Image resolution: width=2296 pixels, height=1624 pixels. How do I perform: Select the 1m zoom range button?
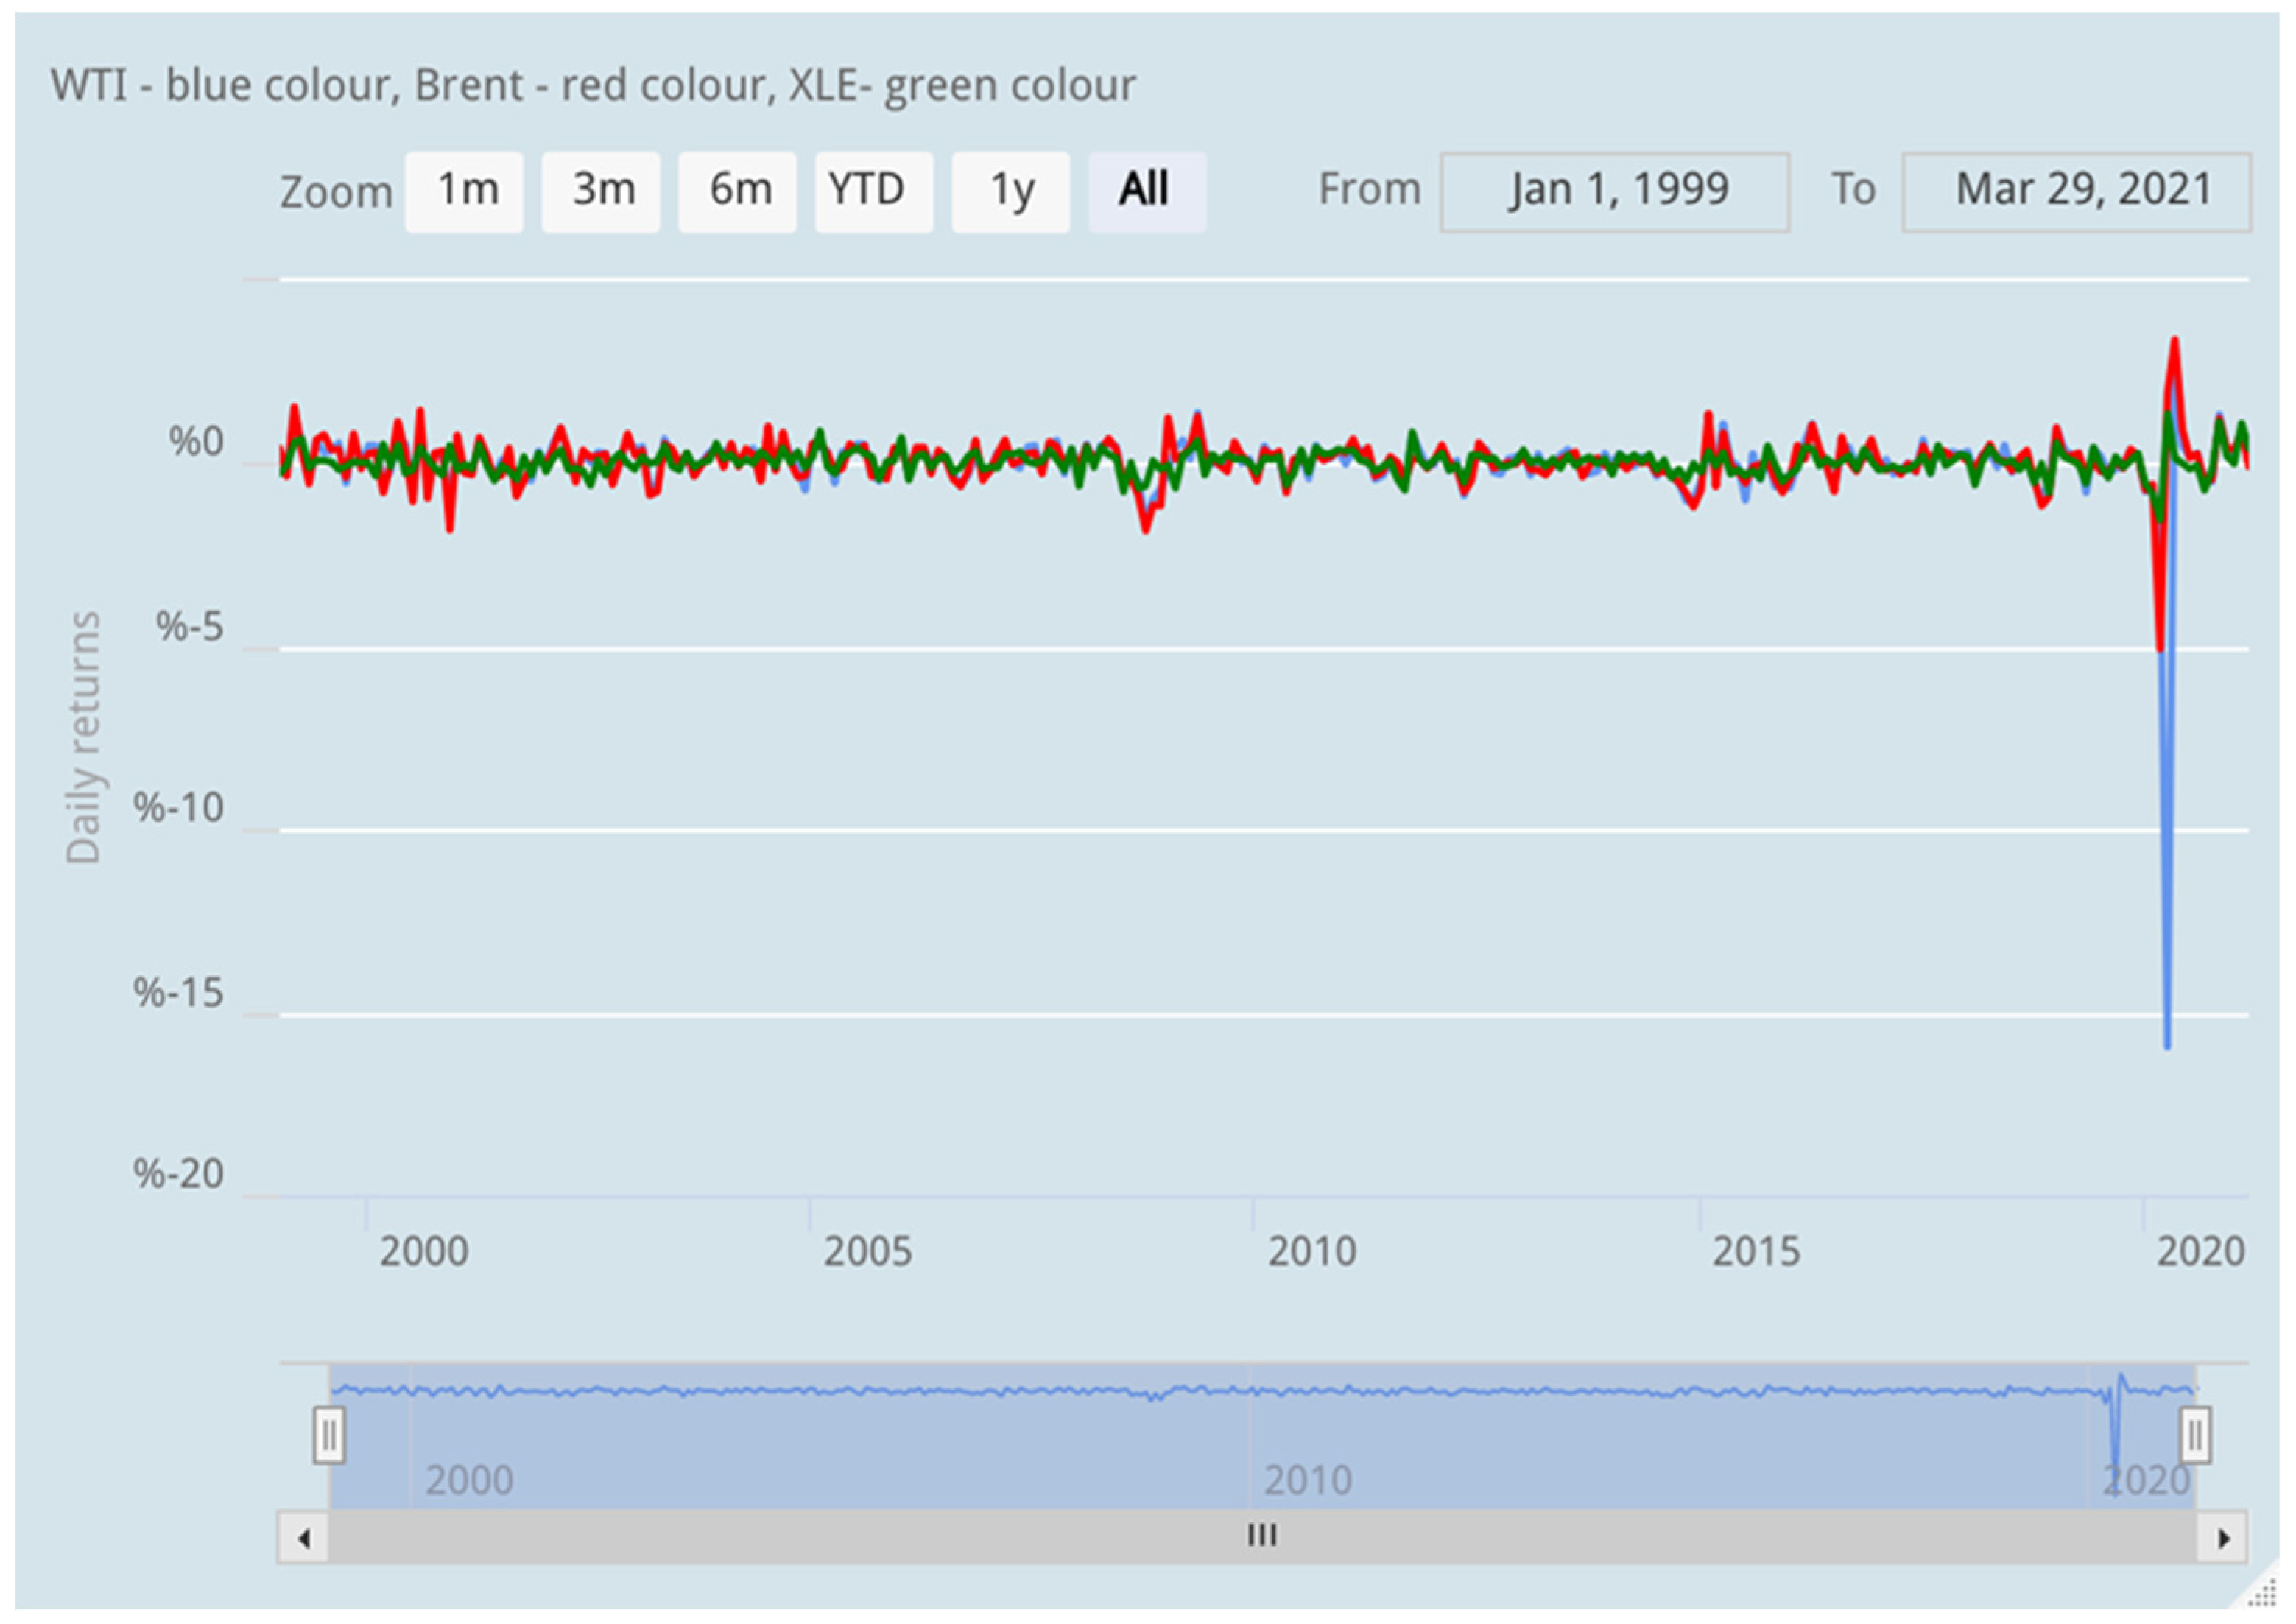click(x=464, y=192)
